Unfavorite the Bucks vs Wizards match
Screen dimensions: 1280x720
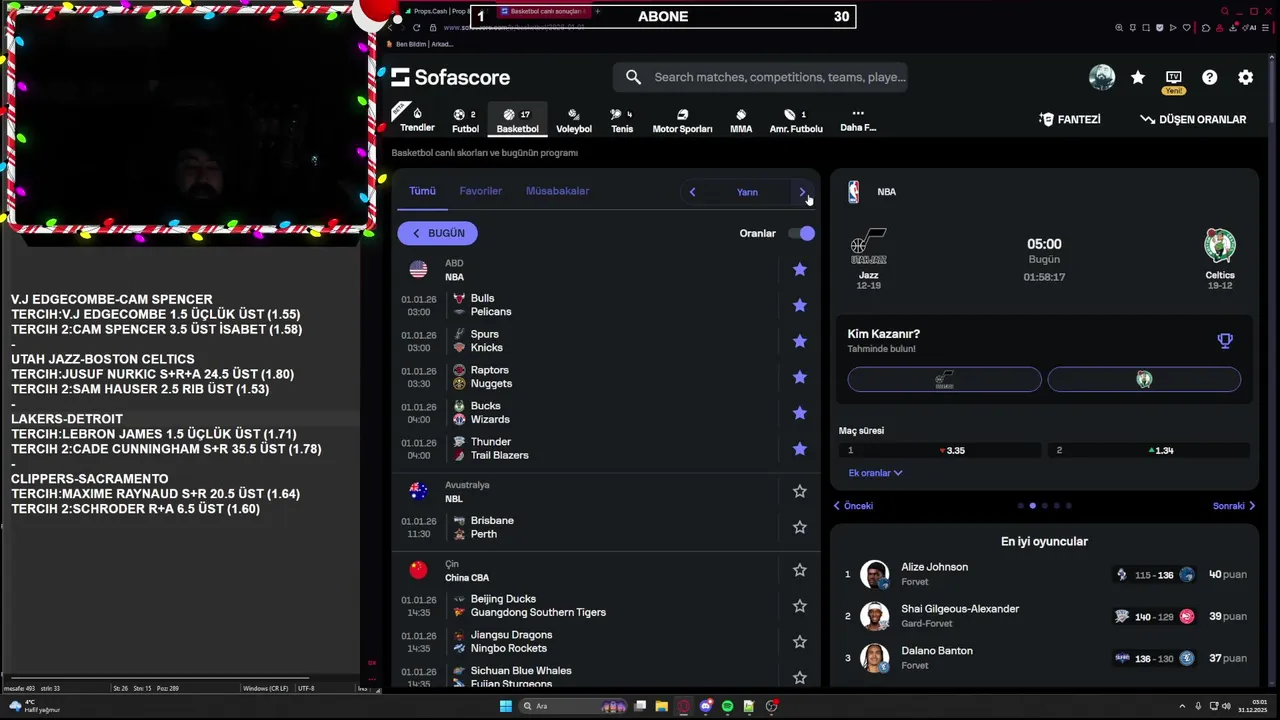(800, 413)
